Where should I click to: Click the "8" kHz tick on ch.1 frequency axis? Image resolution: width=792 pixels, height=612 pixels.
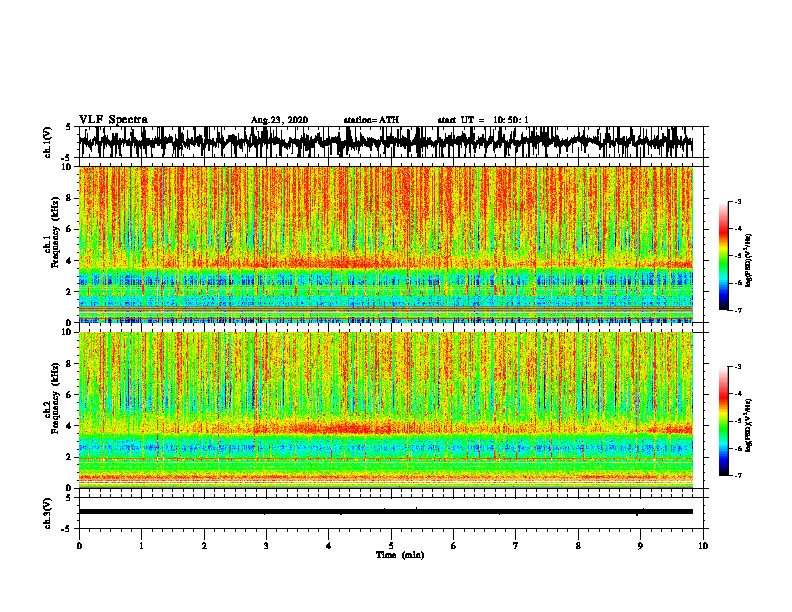tap(71, 198)
